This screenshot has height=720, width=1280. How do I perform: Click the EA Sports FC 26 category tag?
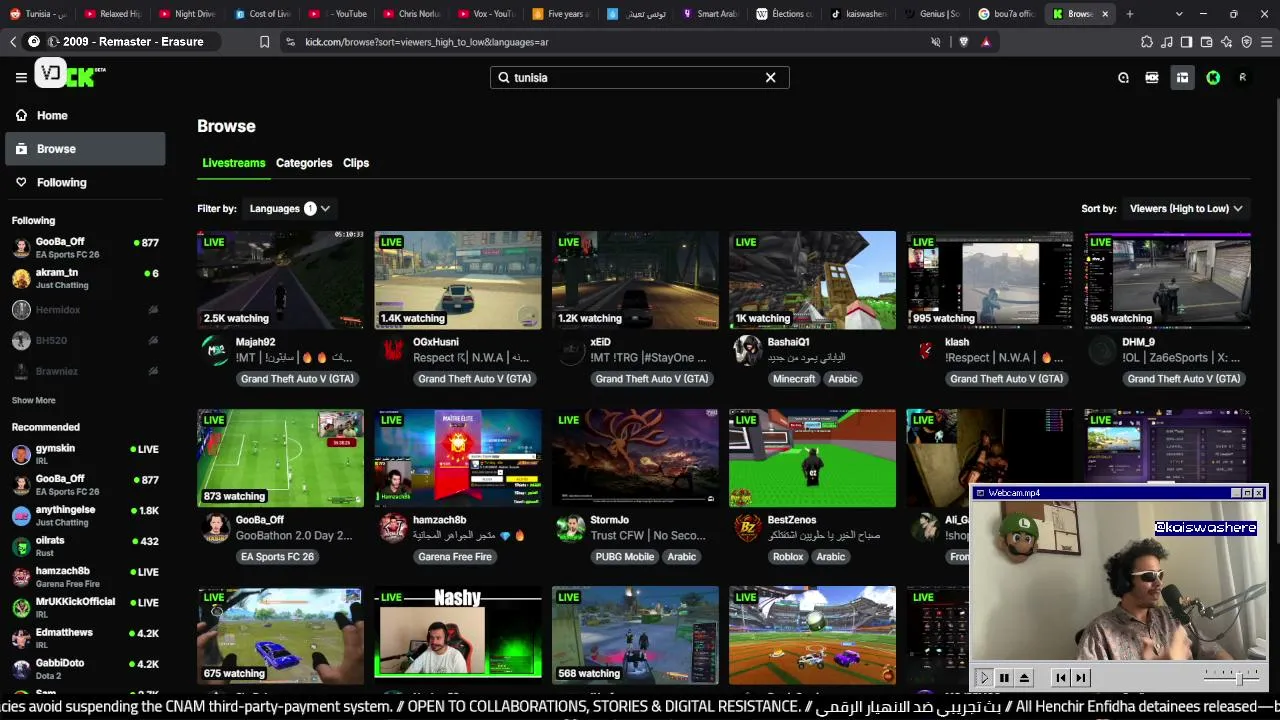(x=278, y=557)
